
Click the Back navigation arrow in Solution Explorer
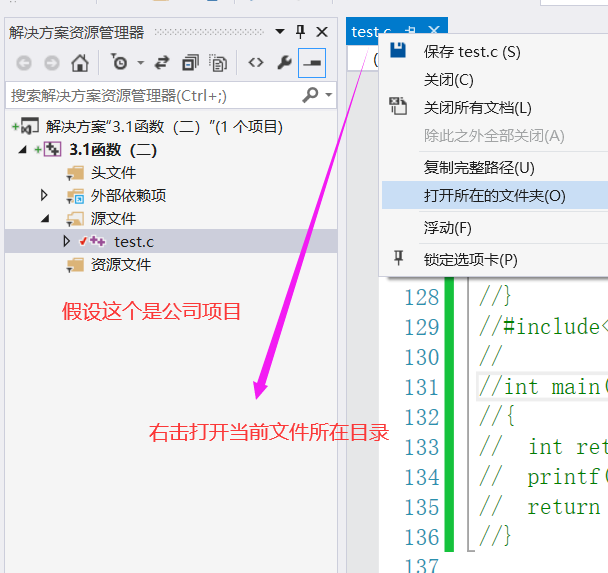click(24, 63)
